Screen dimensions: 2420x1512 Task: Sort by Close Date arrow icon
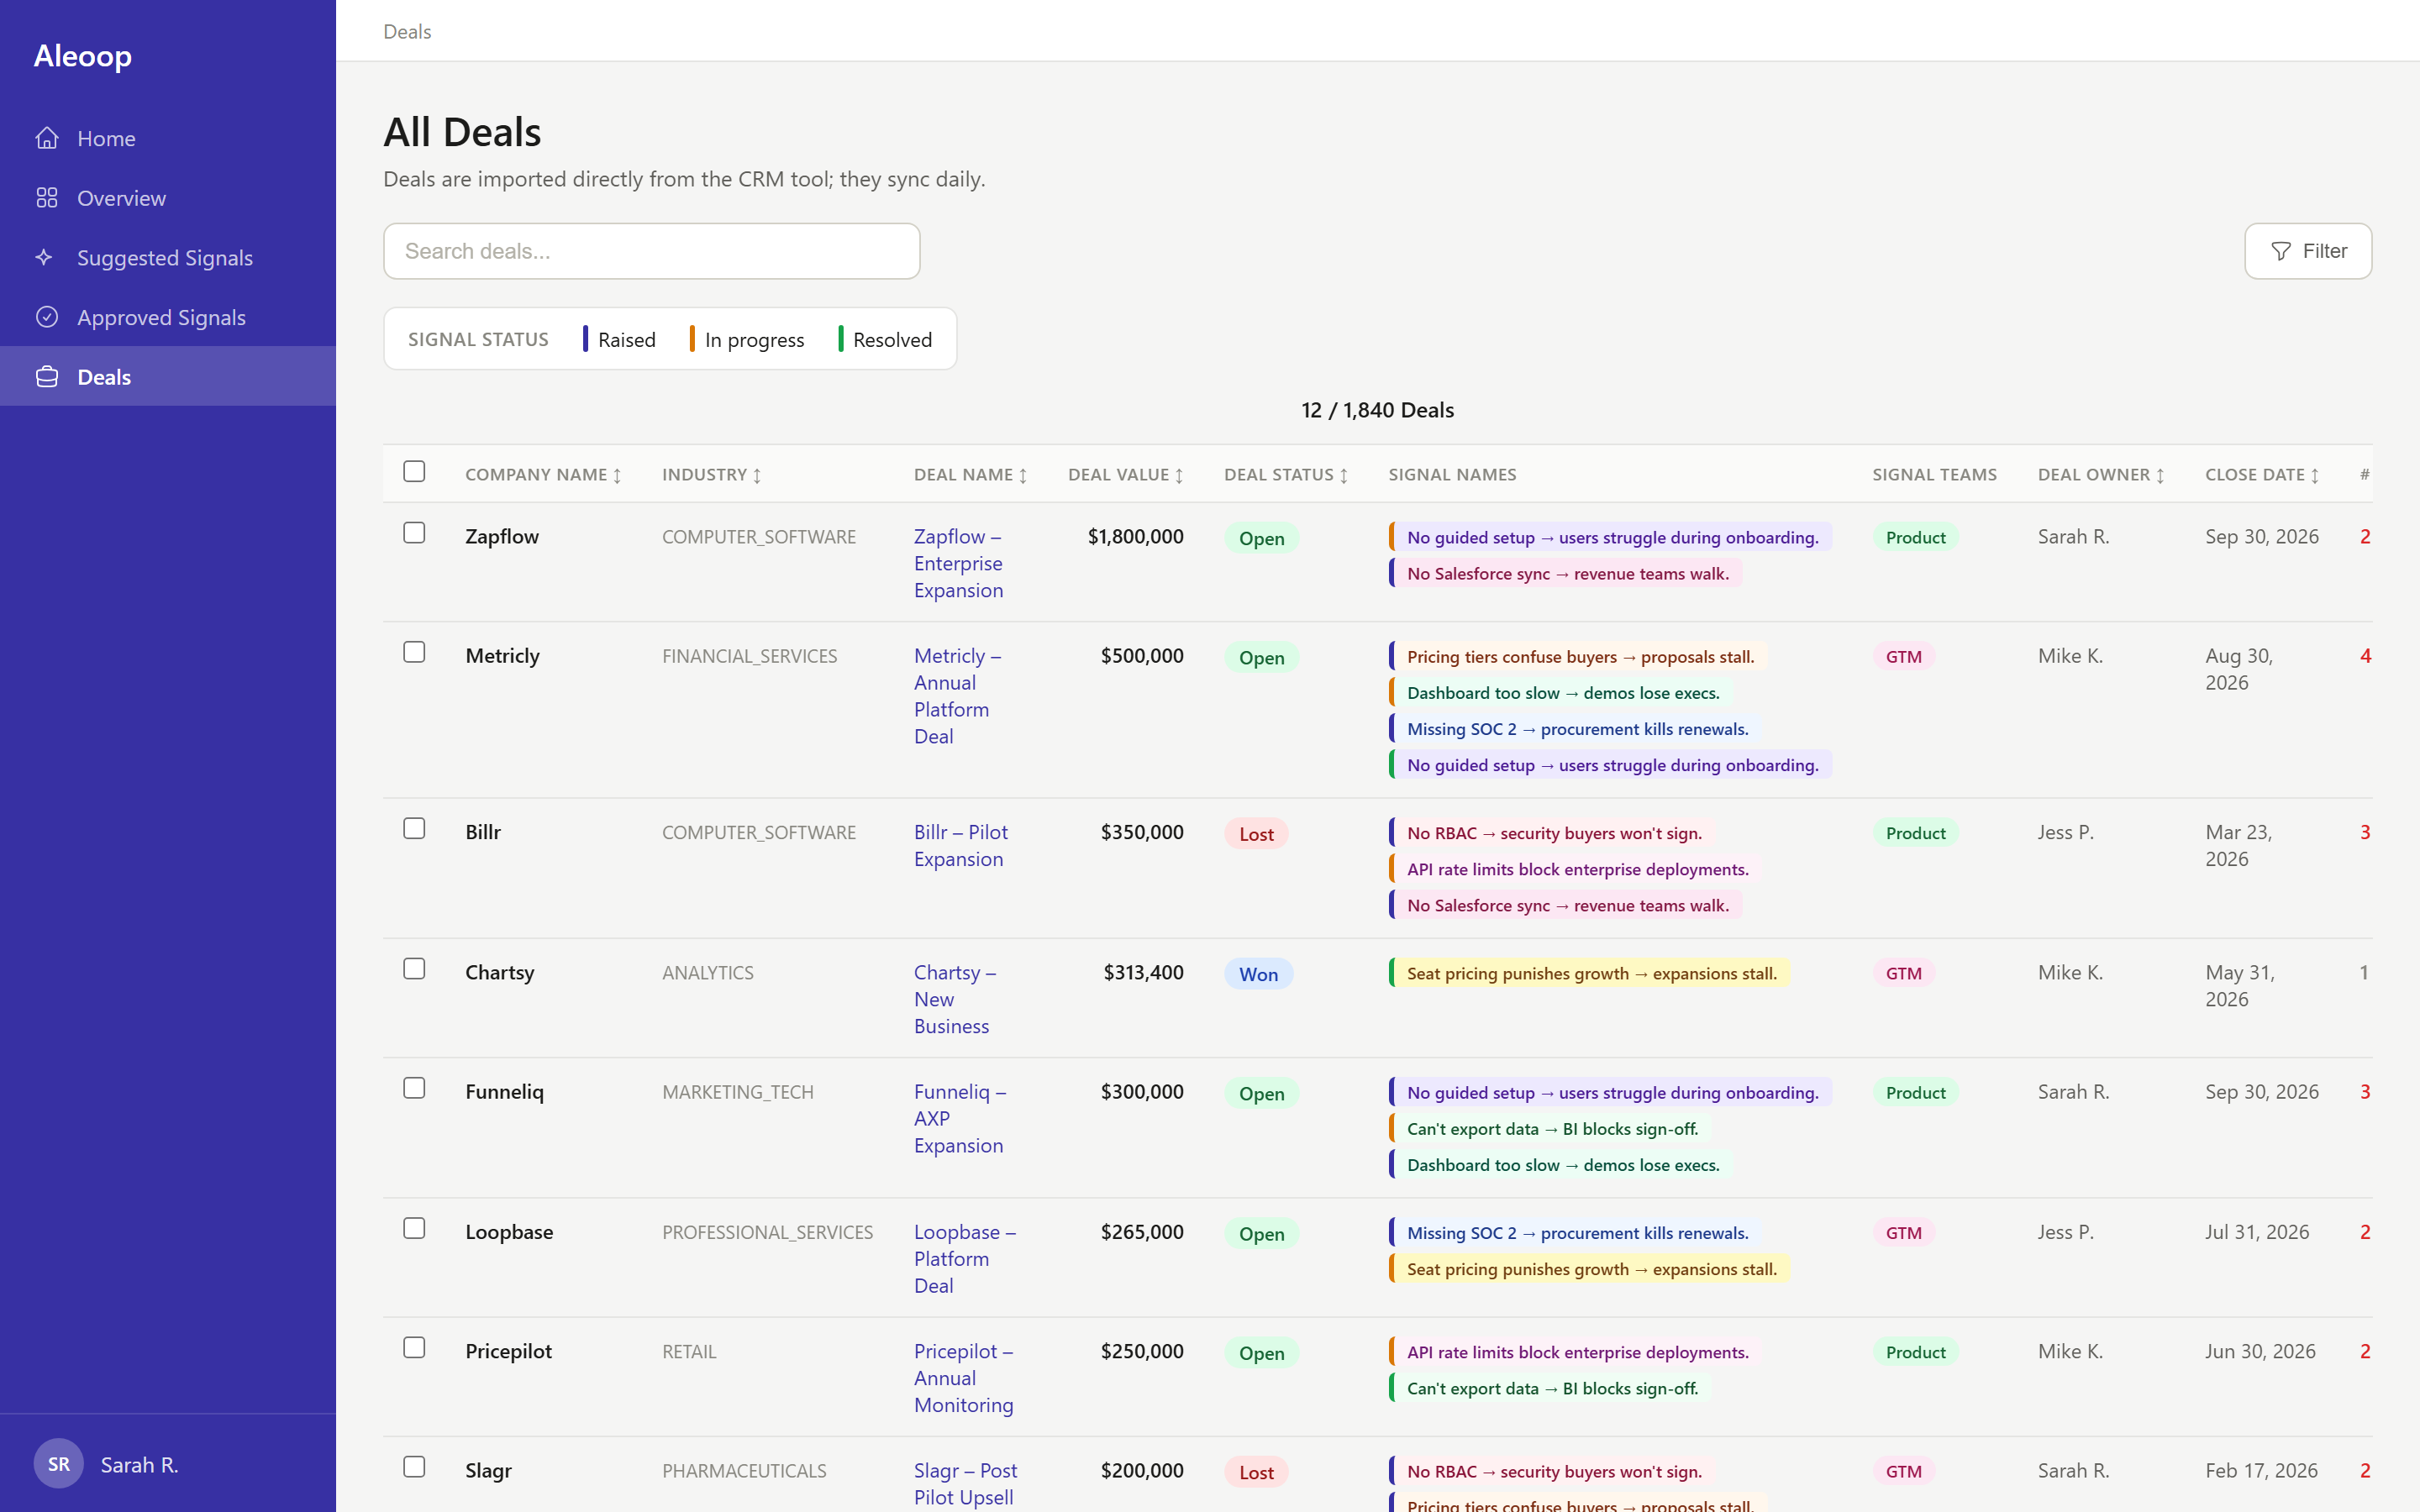point(2315,476)
